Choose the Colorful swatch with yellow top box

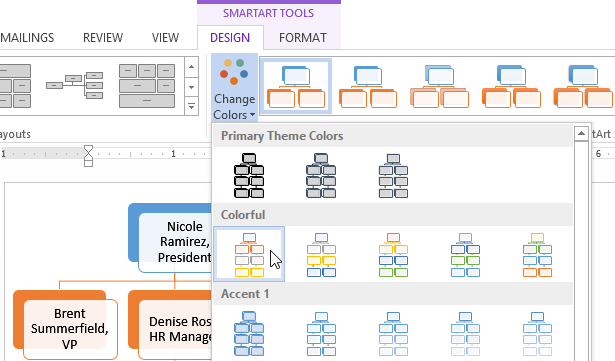[x=537, y=254]
